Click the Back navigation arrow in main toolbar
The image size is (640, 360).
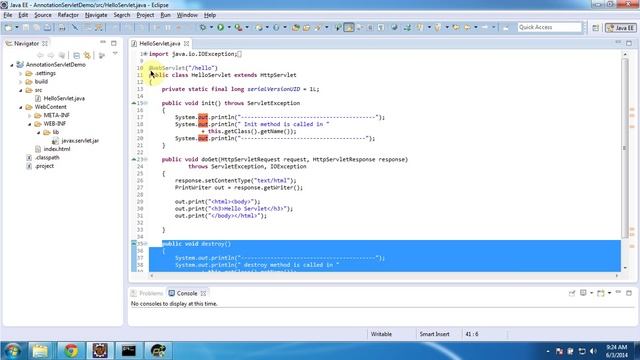coord(467,27)
